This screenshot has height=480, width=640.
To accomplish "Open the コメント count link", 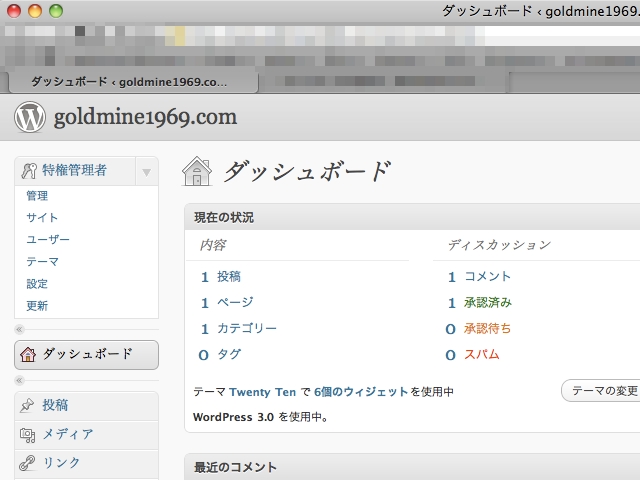I will [x=487, y=277].
